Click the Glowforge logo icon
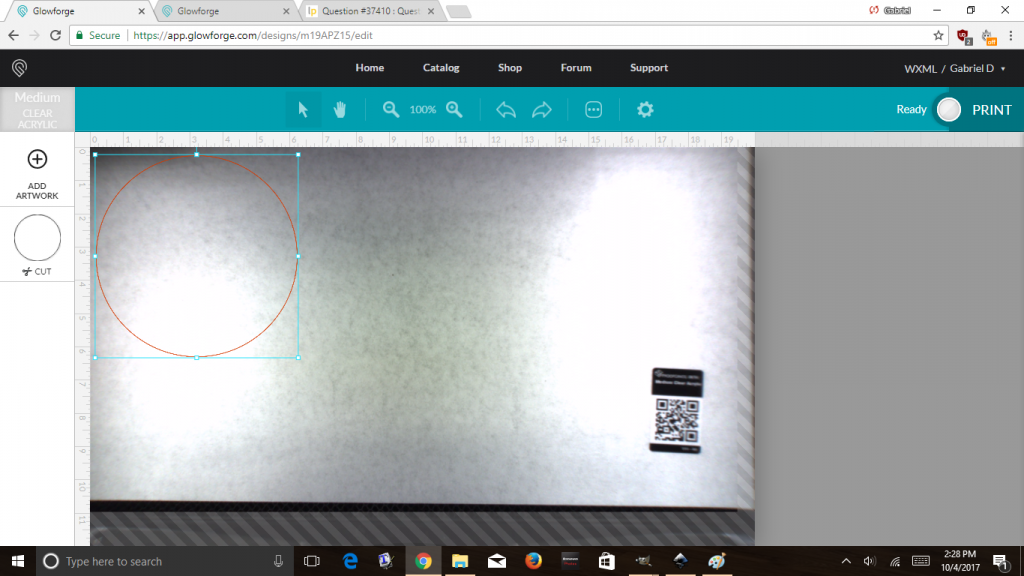This screenshot has height=576, width=1024. pos(19,68)
